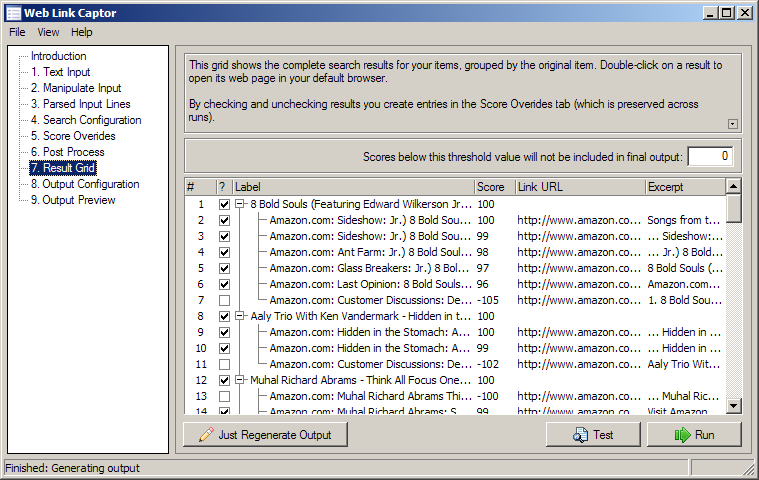Uncheck the checkbox in row 1
The width and height of the screenshot is (759, 480).
(x=224, y=204)
